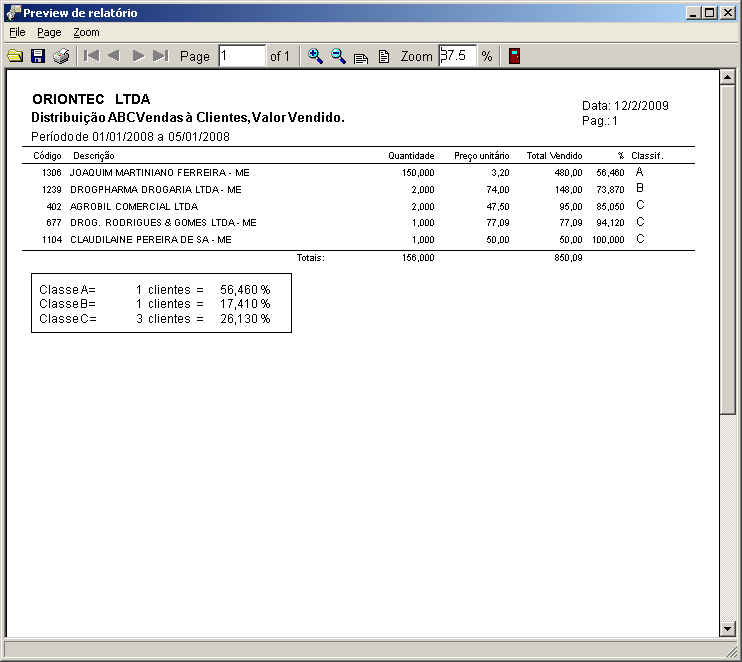
Task: Open the Page menu
Action: point(49,32)
